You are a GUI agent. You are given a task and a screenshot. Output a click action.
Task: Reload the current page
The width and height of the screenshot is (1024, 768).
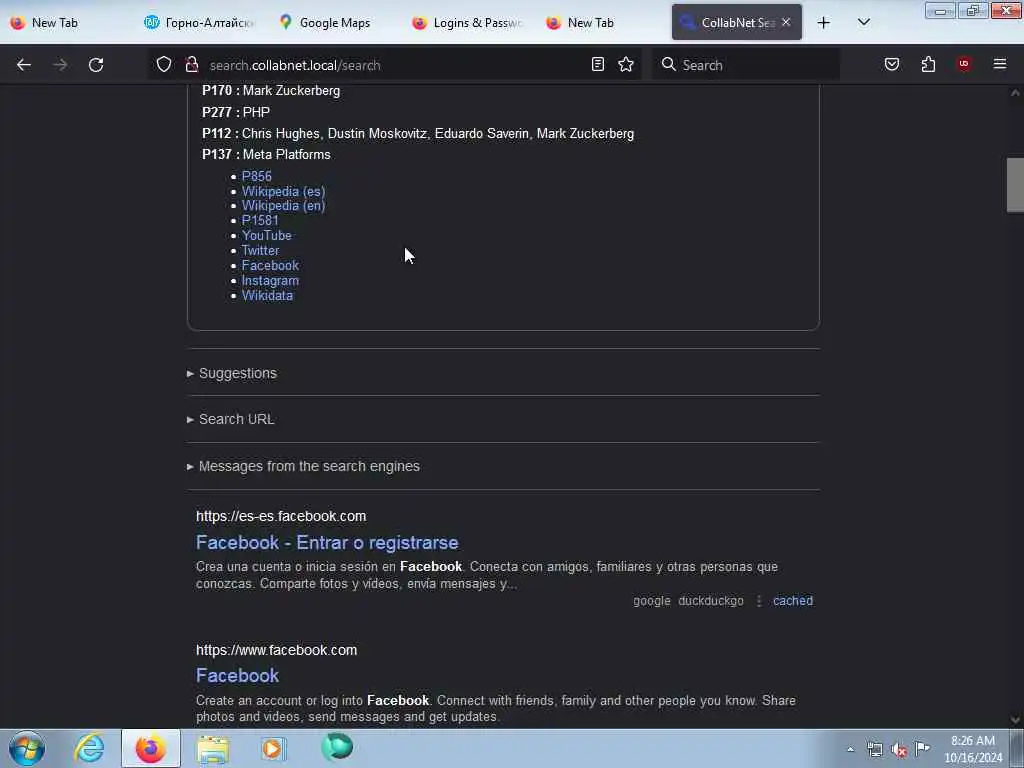[x=96, y=65]
